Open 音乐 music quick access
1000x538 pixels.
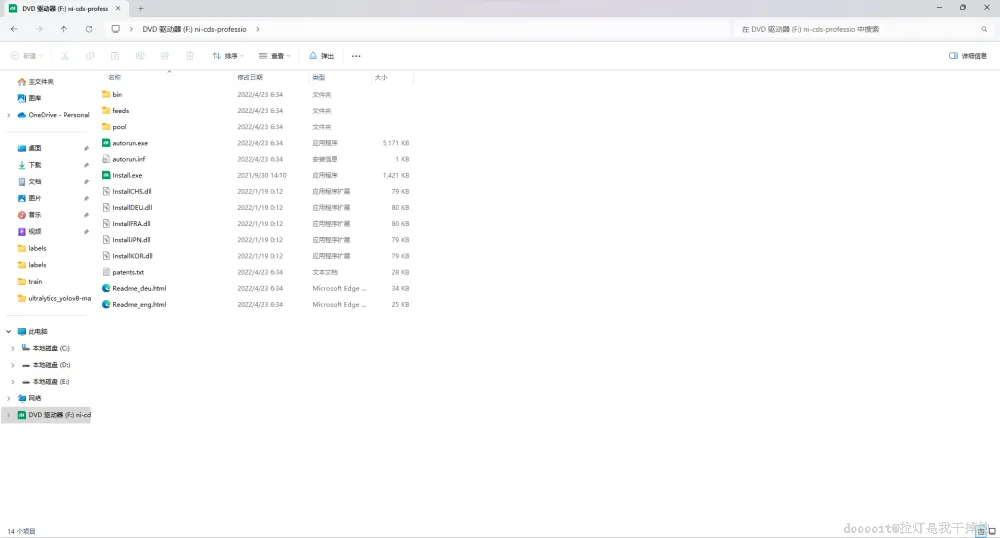click(29, 215)
